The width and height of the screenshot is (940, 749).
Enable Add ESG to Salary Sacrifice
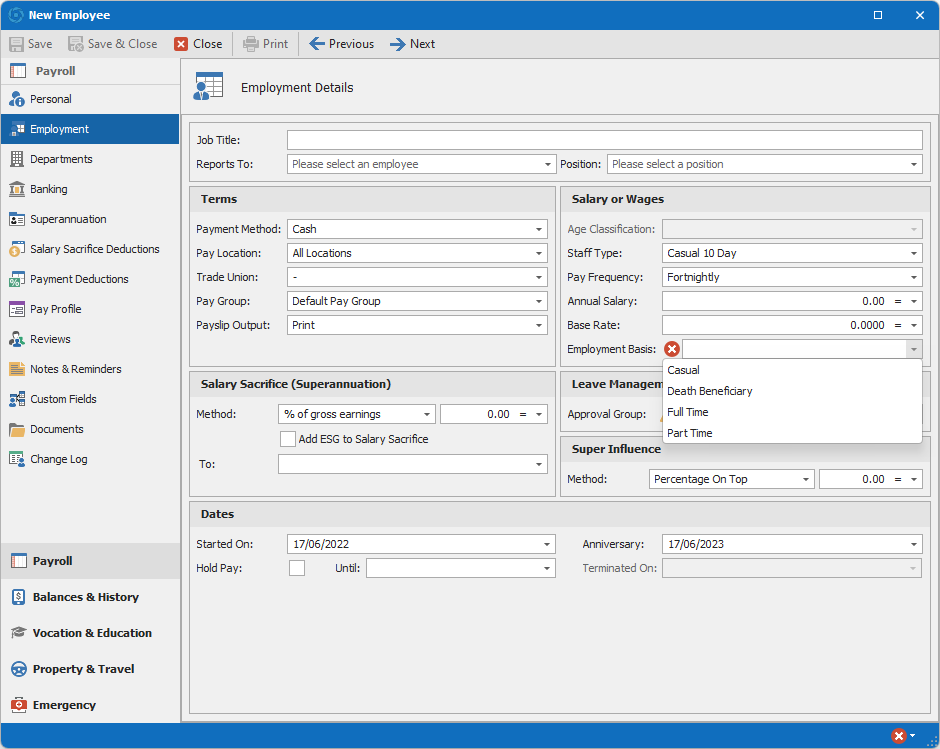[x=288, y=439]
